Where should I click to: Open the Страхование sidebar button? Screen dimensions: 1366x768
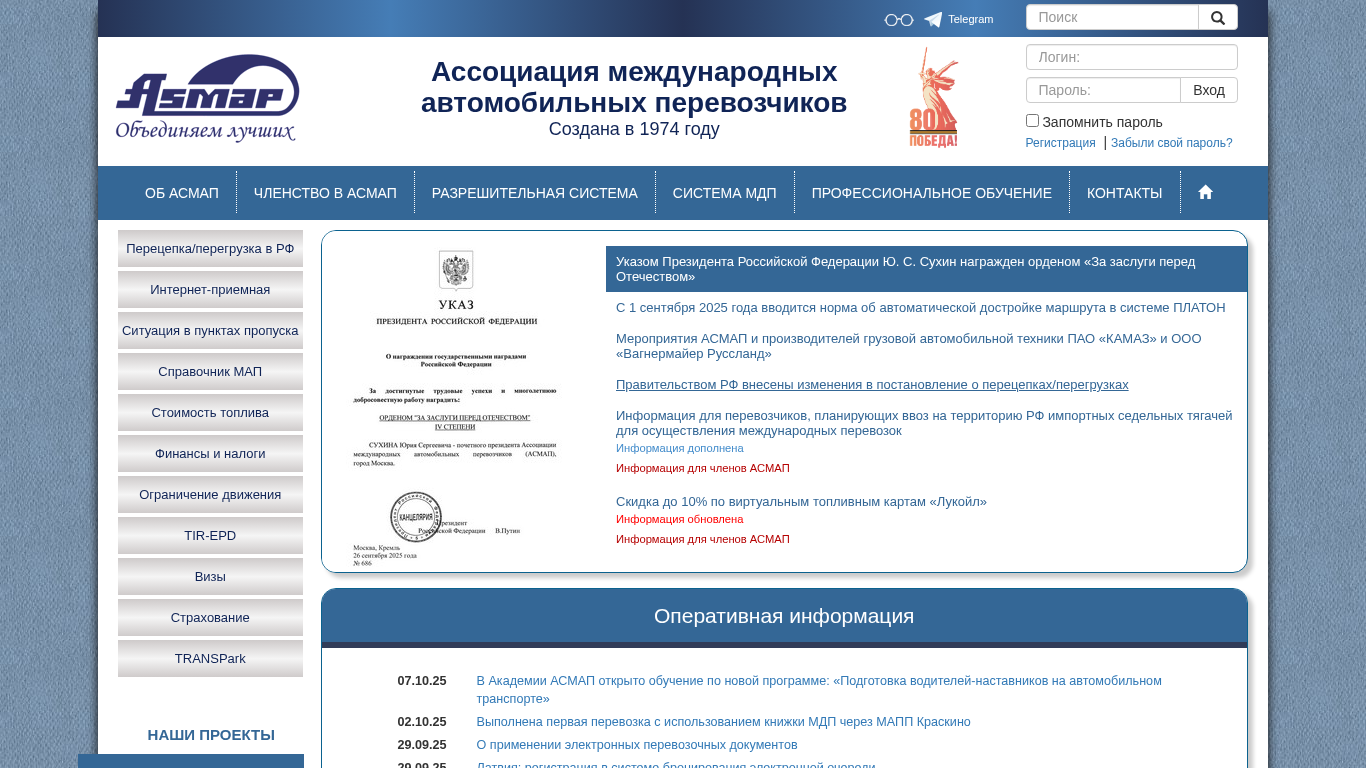(x=210, y=617)
